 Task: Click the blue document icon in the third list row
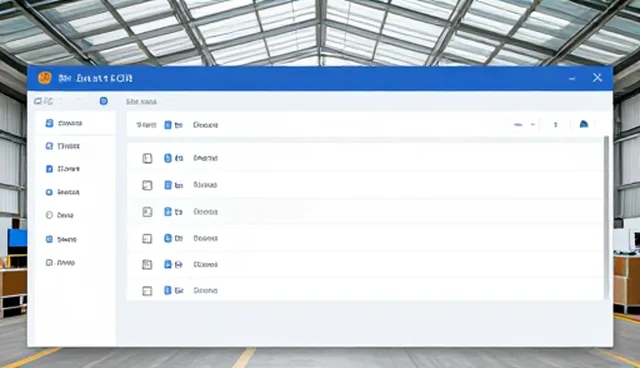[168, 212]
